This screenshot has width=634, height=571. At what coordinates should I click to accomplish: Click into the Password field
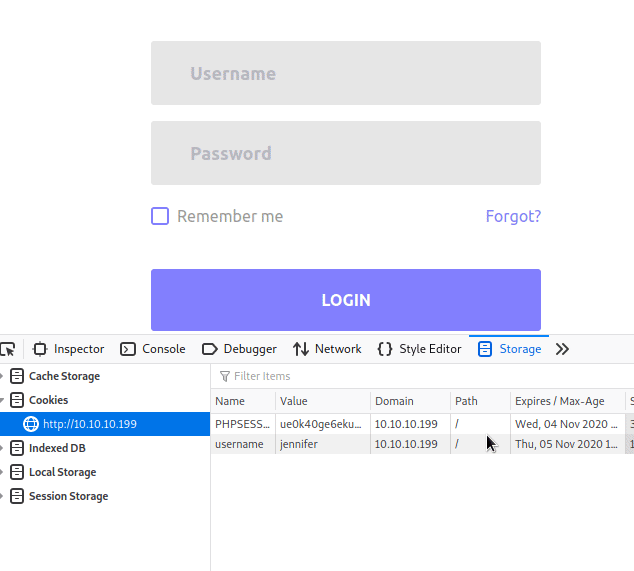(345, 153)
